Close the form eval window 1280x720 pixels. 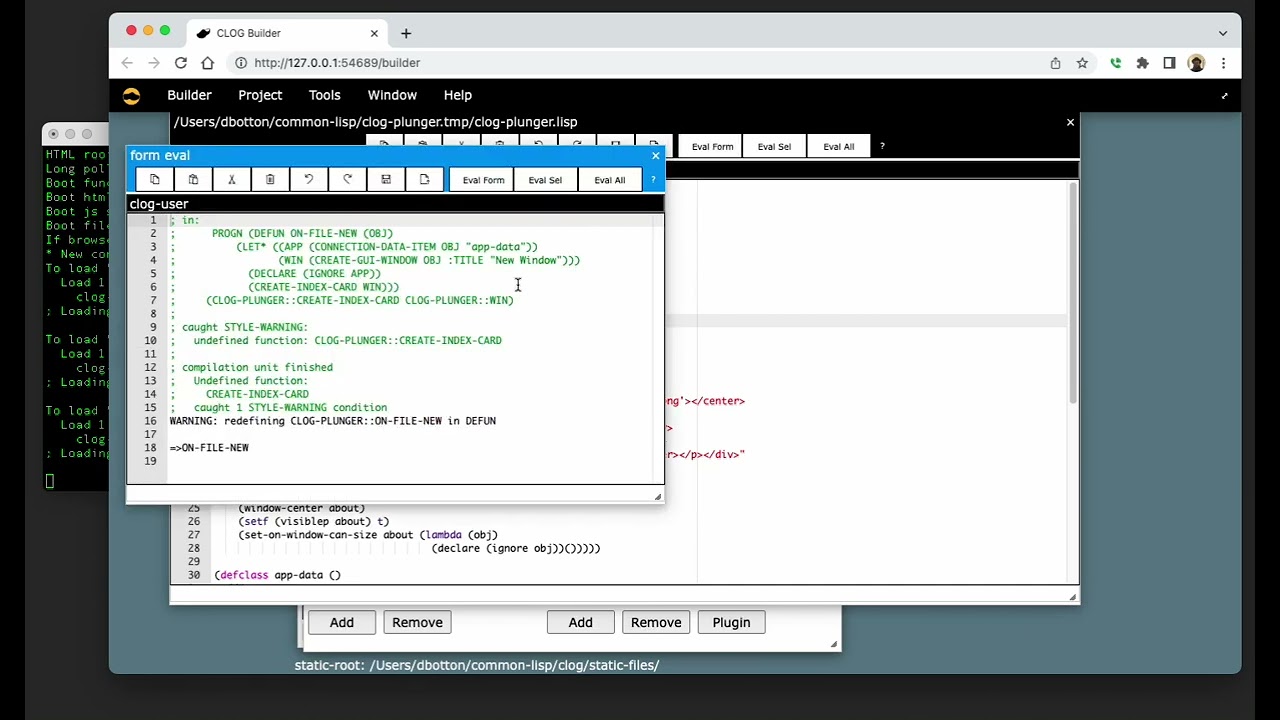655,155
